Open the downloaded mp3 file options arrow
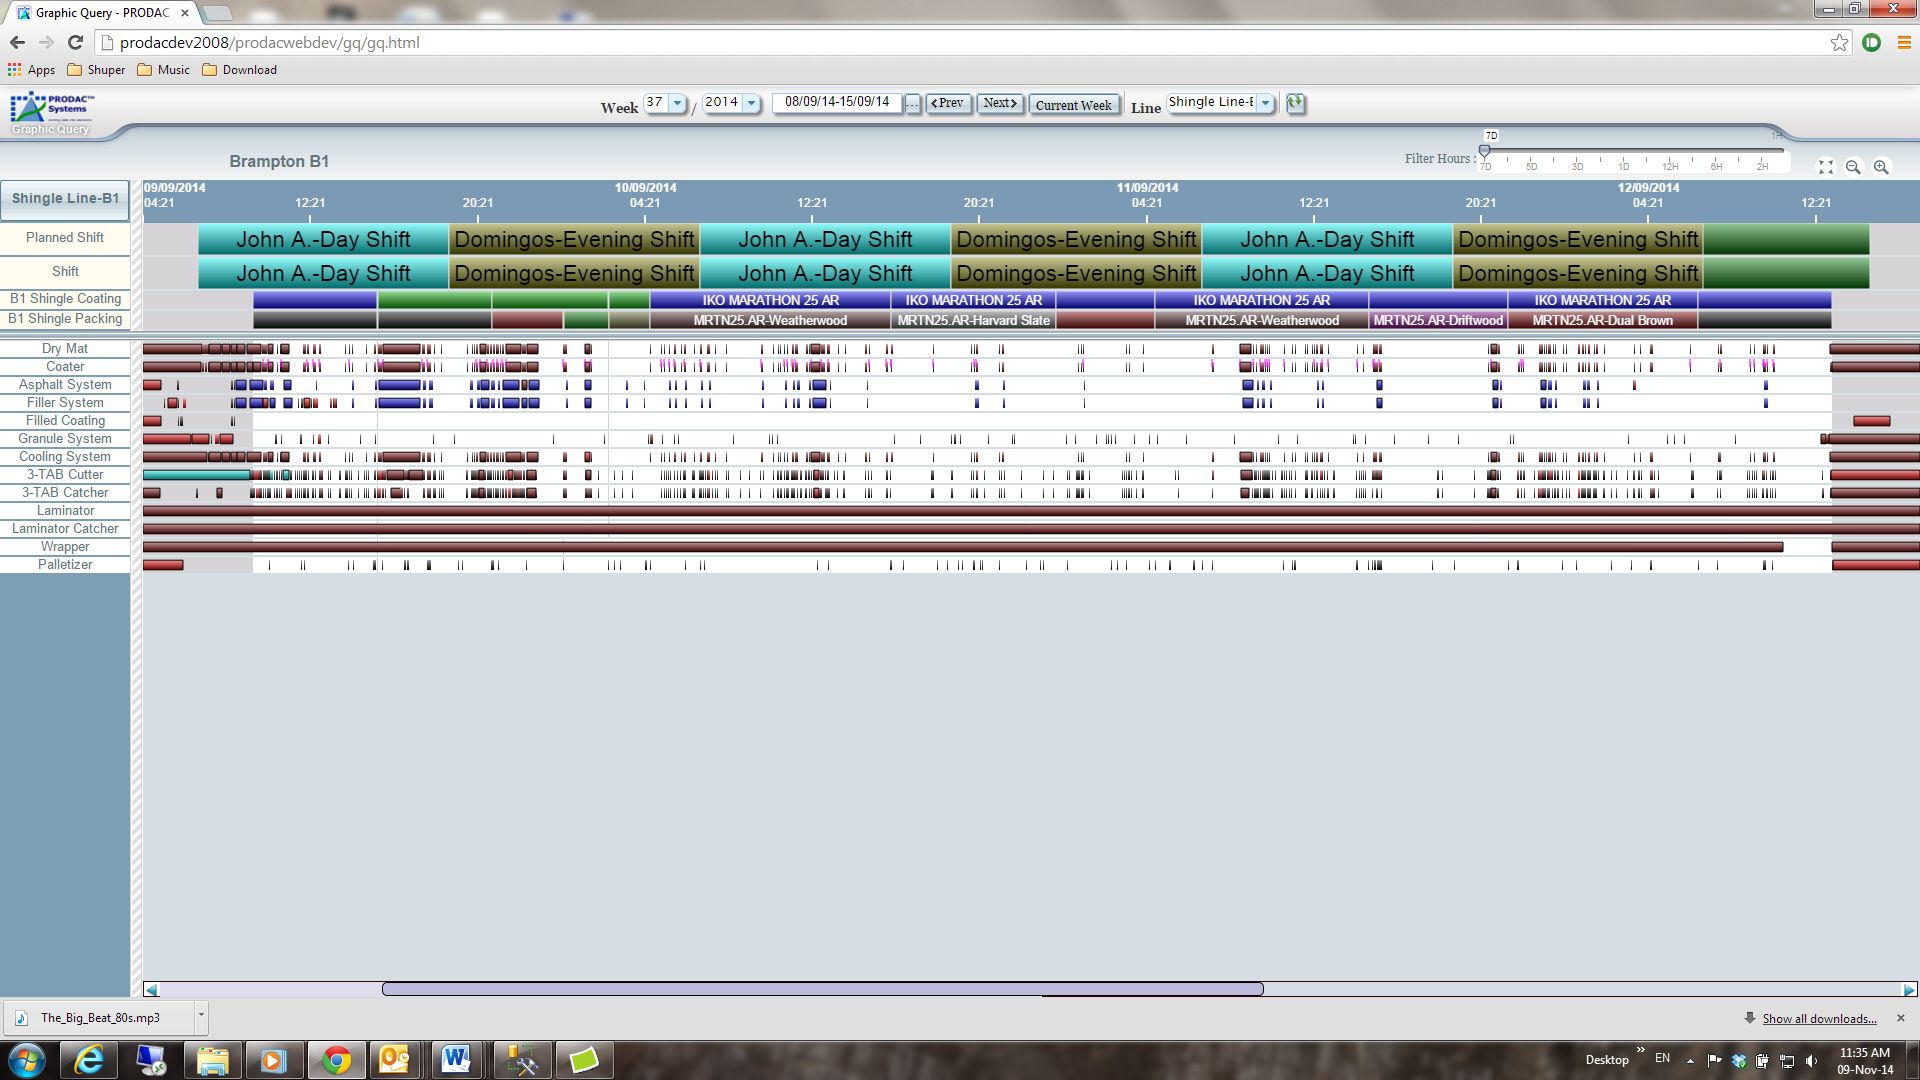The image size is (1920, 1080). [201, 1015]
